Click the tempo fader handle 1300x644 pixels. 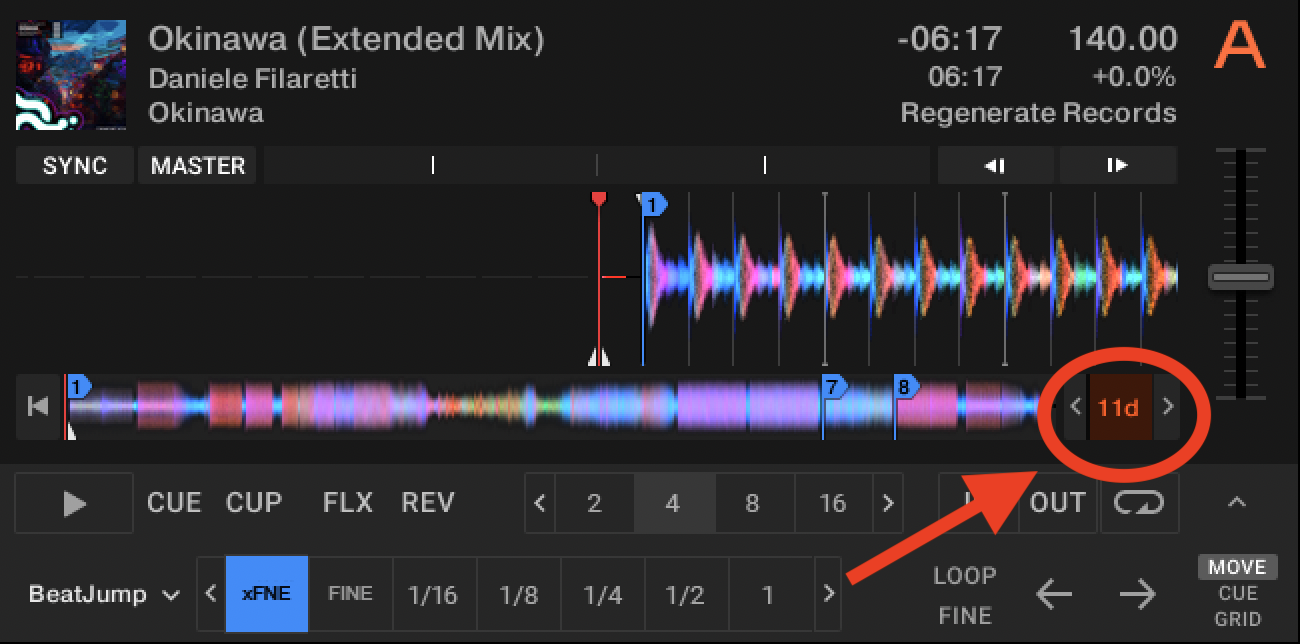[x=1240, y=277]
